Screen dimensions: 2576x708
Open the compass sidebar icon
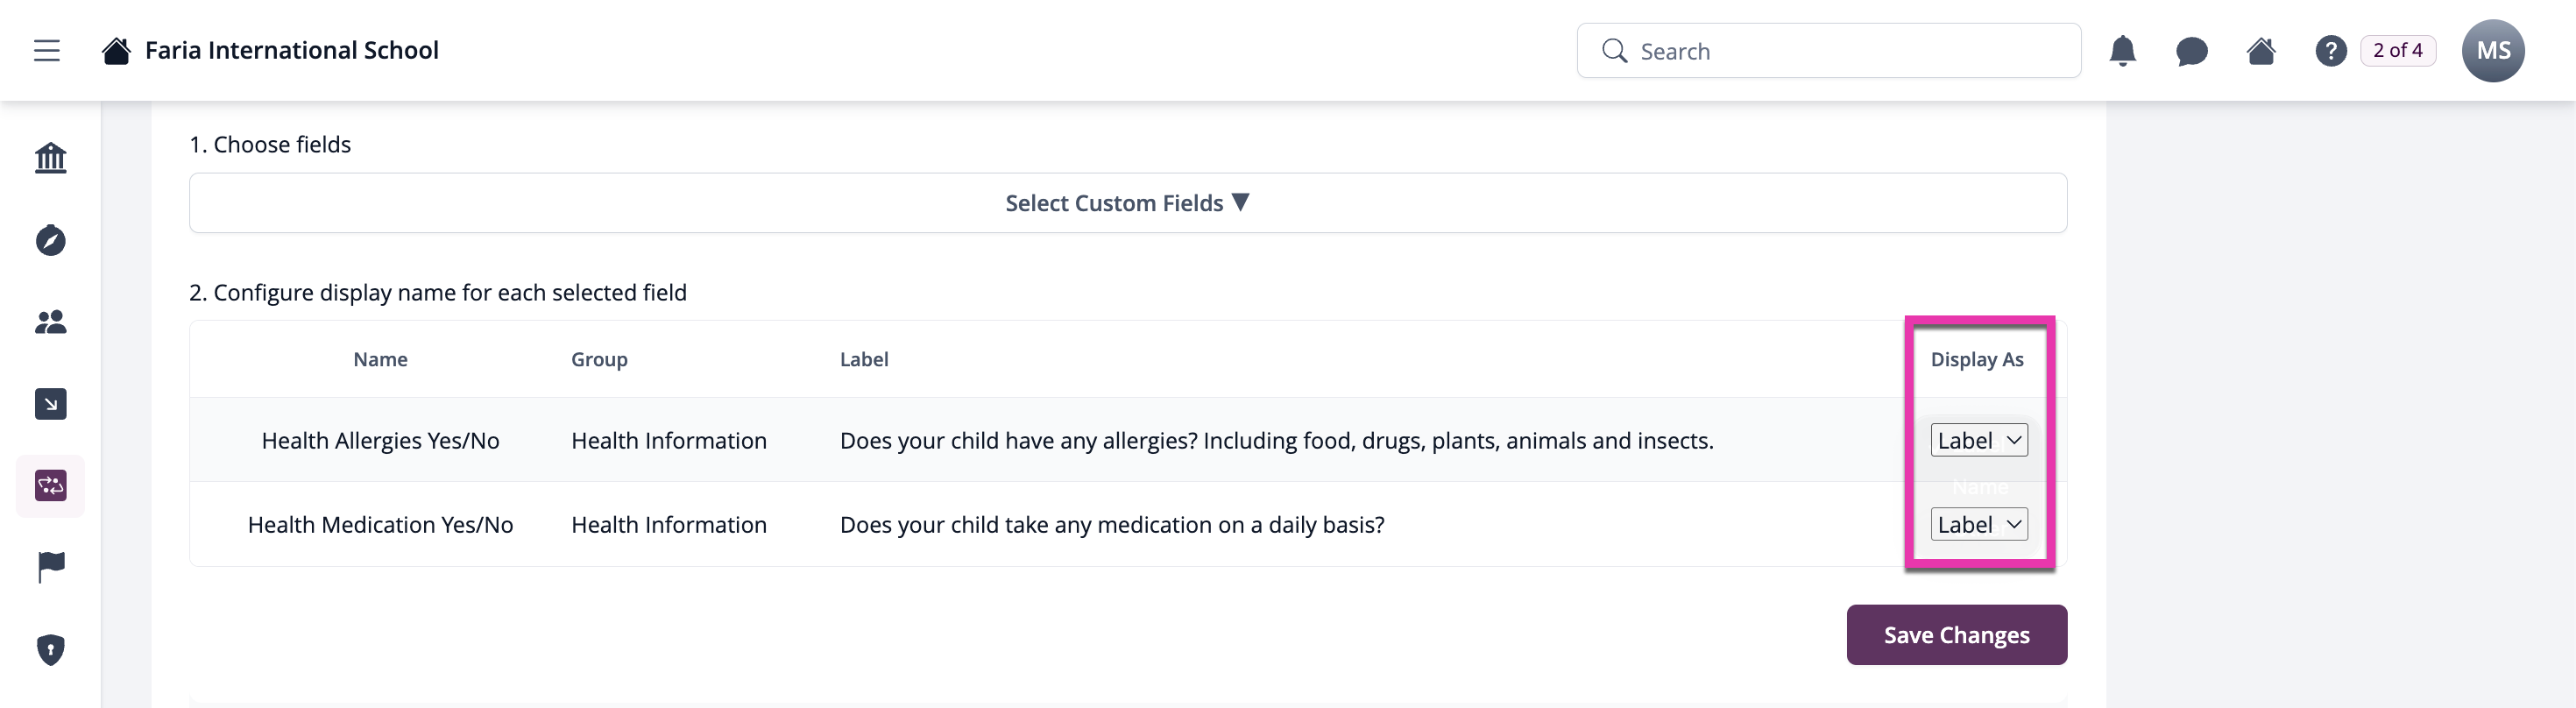tap(51, 240)
